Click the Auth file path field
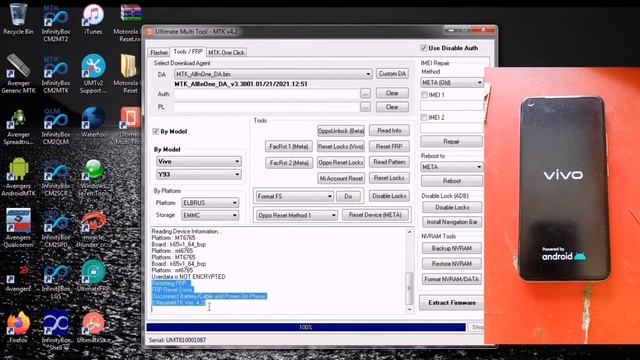This screenshot has width=640, height=360. (267, 93)
